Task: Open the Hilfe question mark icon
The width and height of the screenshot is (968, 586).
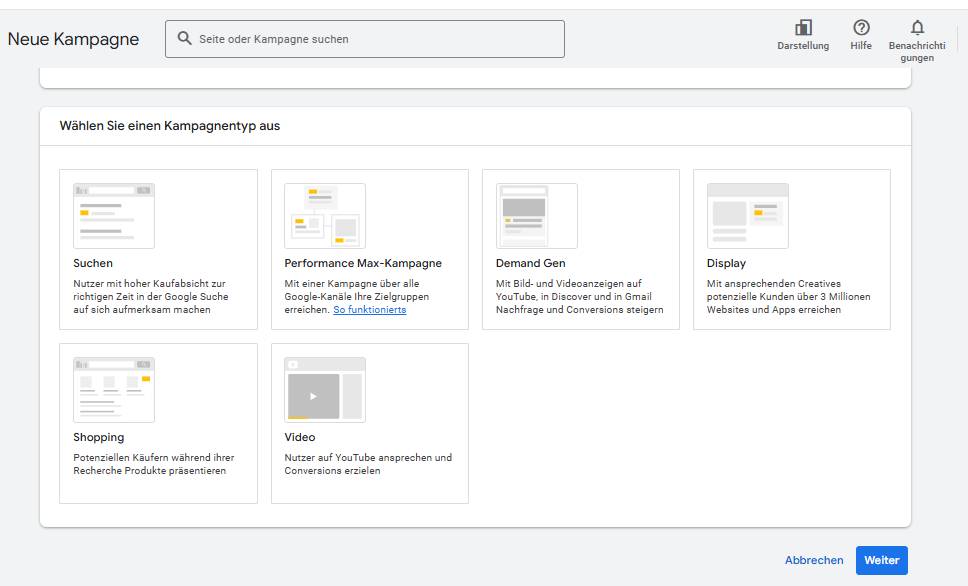Action: click(861, 28)
